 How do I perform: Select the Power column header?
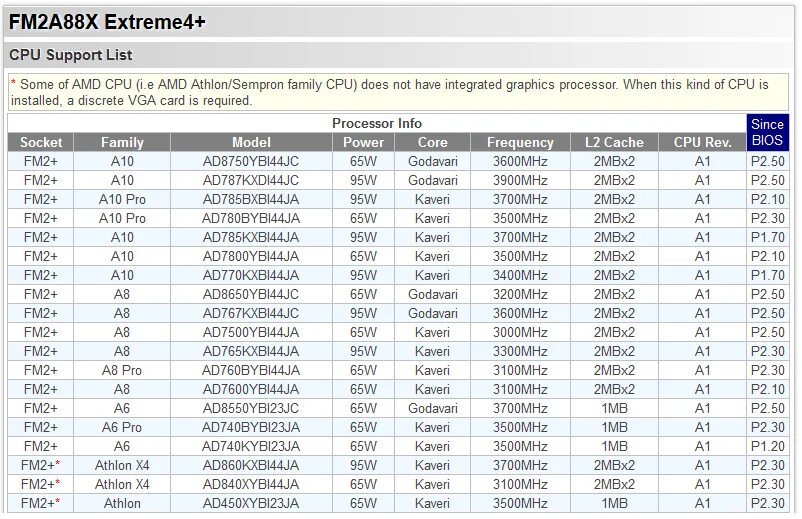[x=363, y=142]
